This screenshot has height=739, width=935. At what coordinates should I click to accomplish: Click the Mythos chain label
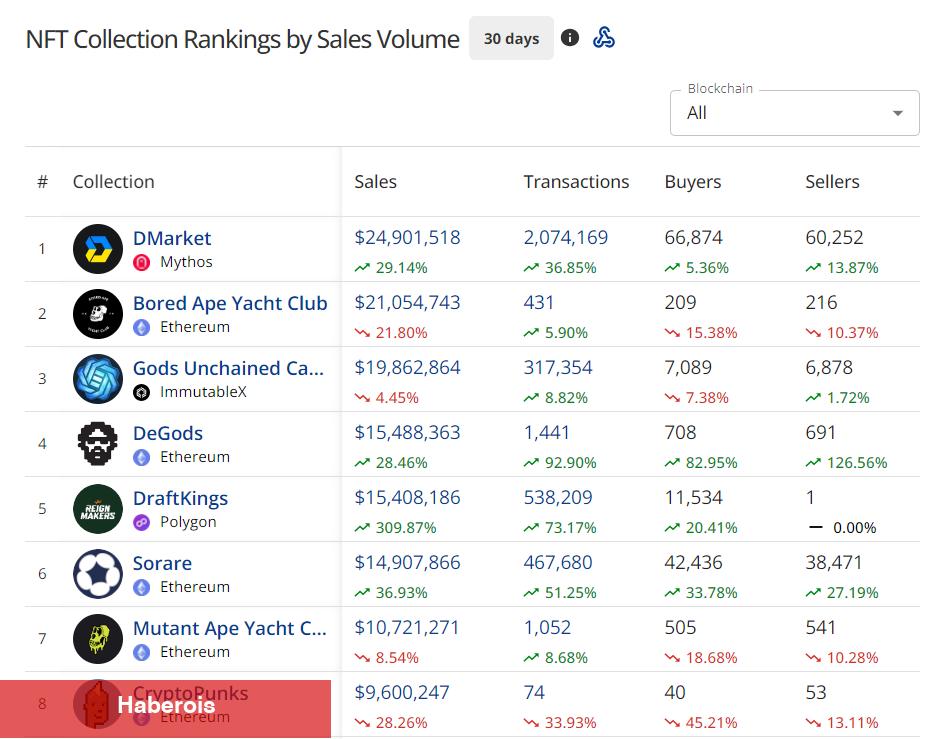tap(186, 262)
